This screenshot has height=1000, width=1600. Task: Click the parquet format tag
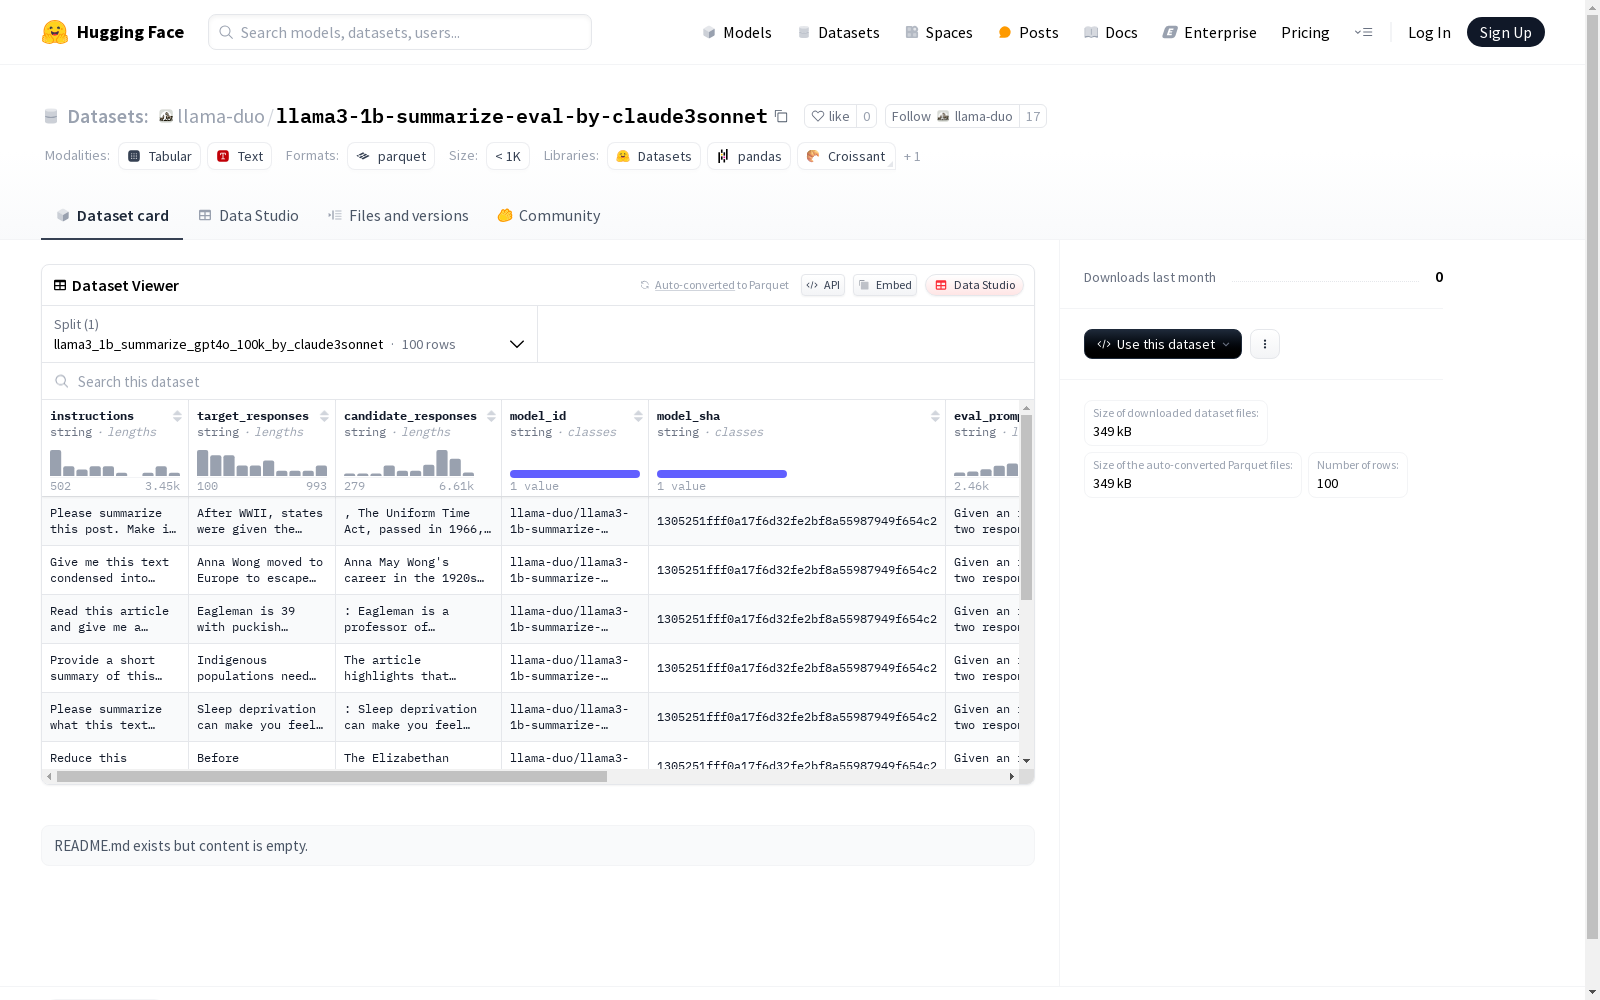(x=391, y=156)
